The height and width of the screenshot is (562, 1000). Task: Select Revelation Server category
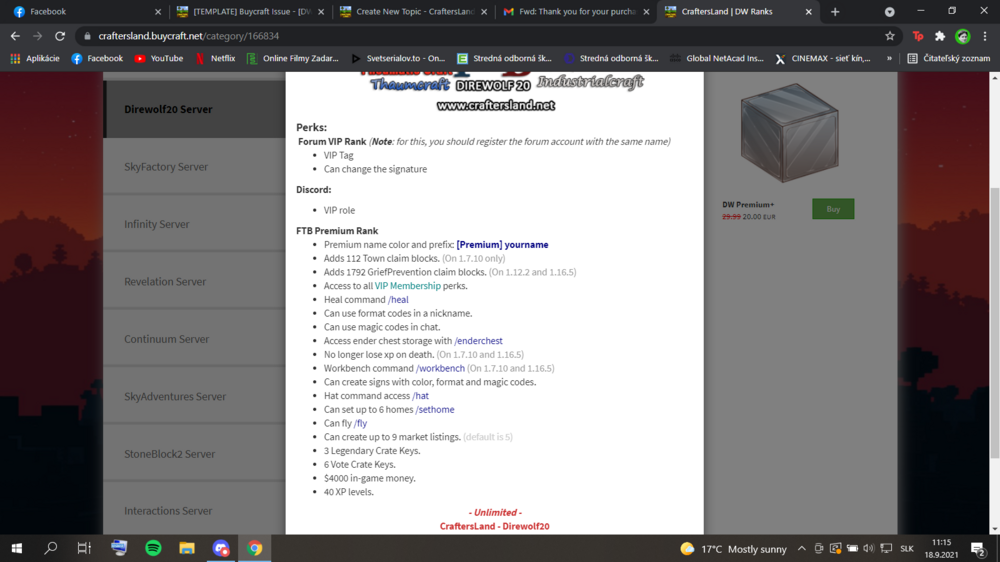(195, 281)
